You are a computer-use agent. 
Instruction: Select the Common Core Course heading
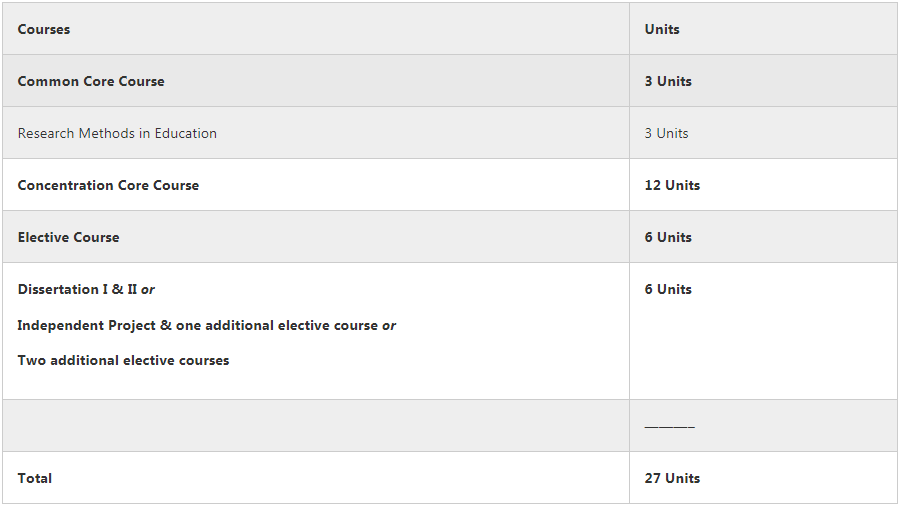[91, 81]
